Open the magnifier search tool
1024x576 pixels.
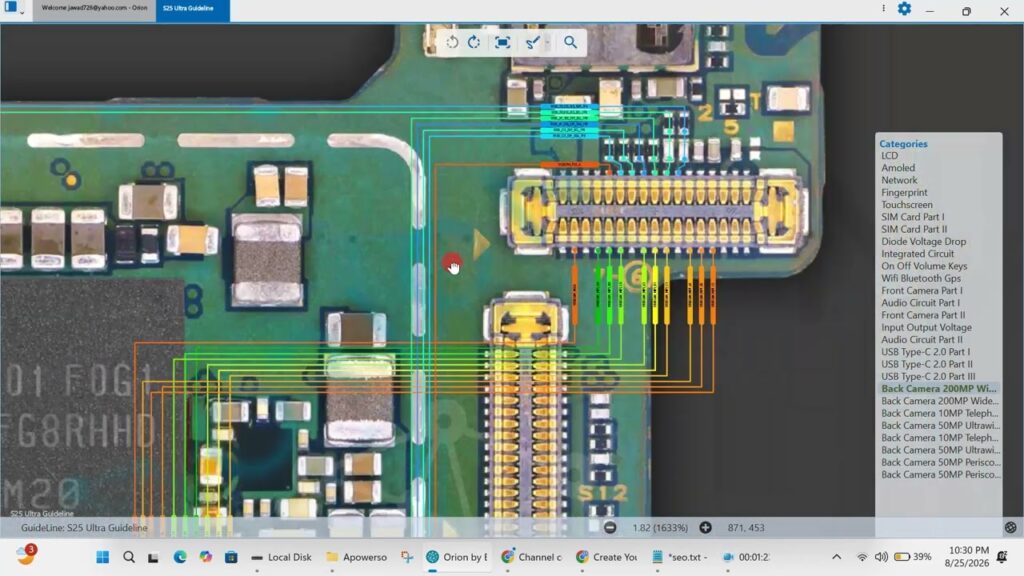pyautogui.click(x=570, y=42)
